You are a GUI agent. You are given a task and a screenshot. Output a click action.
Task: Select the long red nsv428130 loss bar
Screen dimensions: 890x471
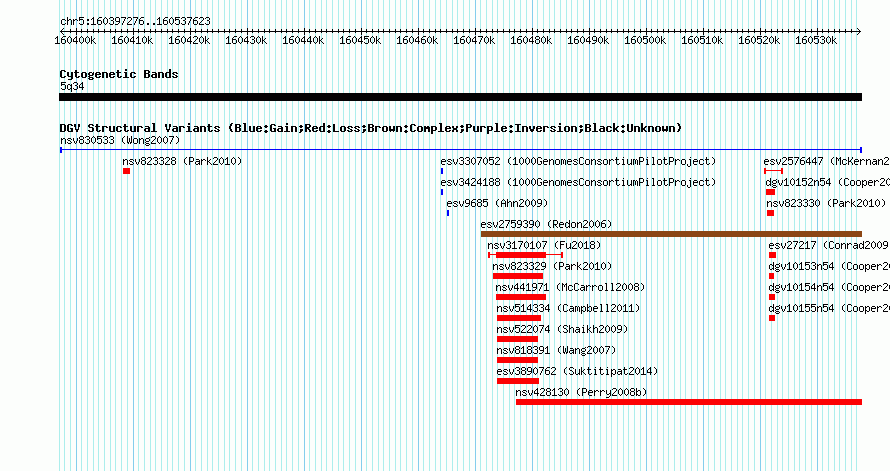689,402
